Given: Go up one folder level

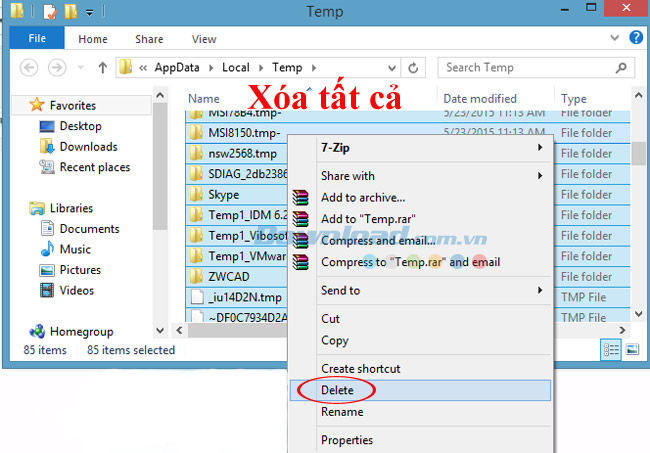Looking at the screenshot, I should tap(102, 68).
